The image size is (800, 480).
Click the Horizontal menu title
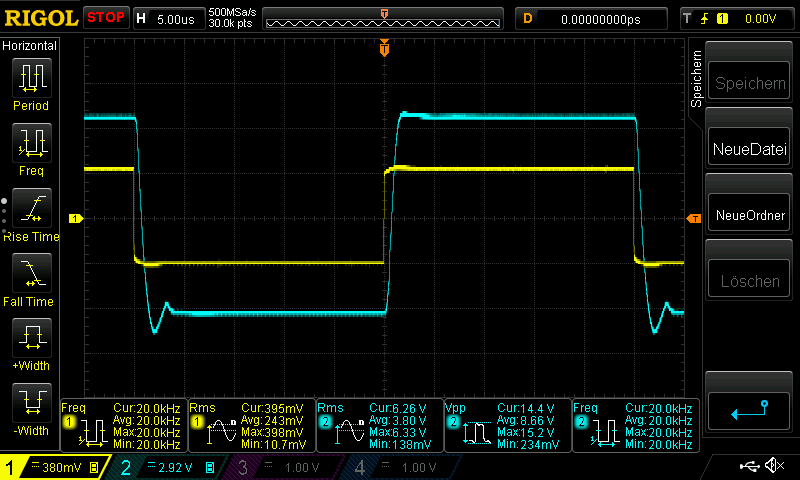tap(29, 46)
